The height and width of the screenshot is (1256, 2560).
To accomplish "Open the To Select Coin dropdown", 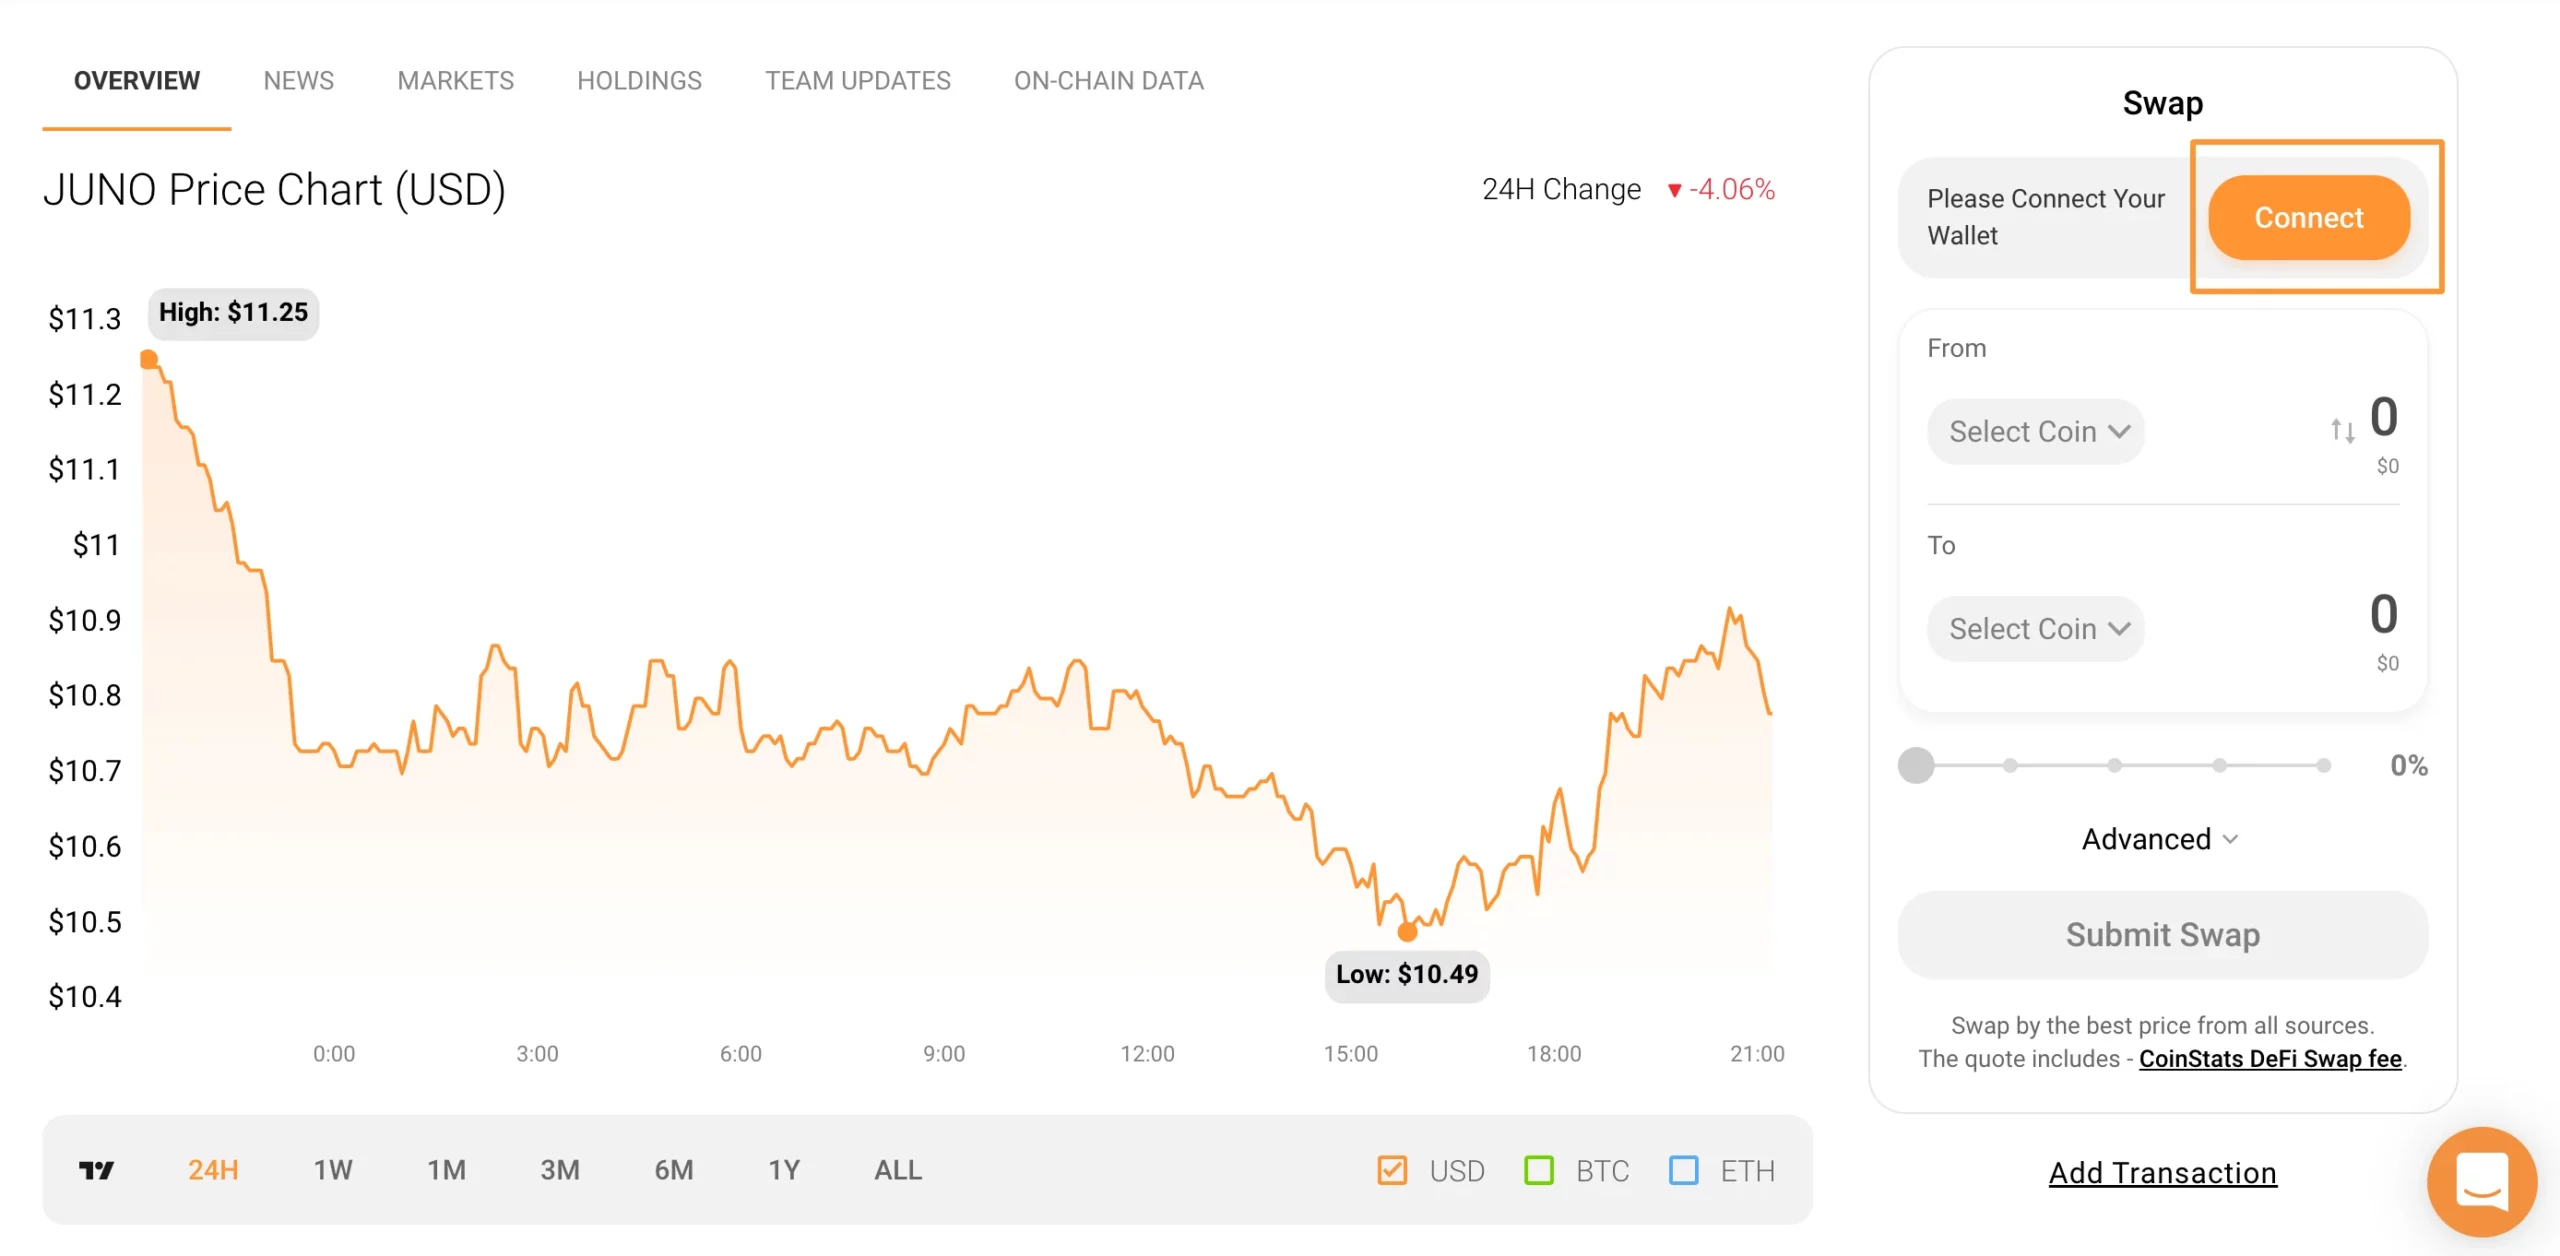I will [2036, 629].
